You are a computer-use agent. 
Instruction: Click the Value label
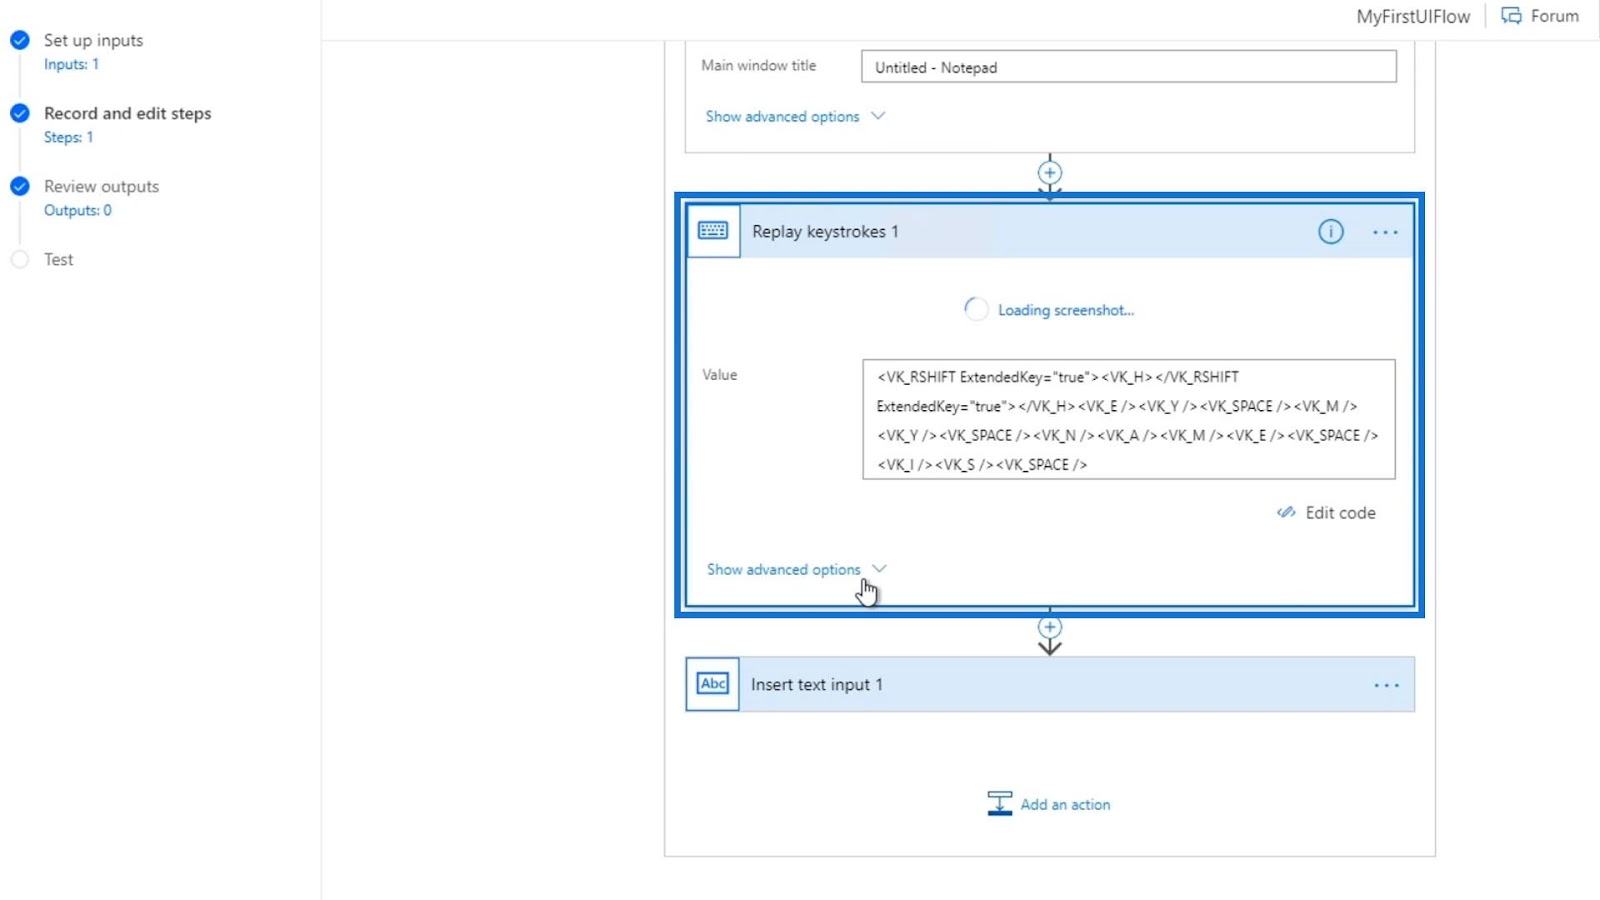point(719,374)
